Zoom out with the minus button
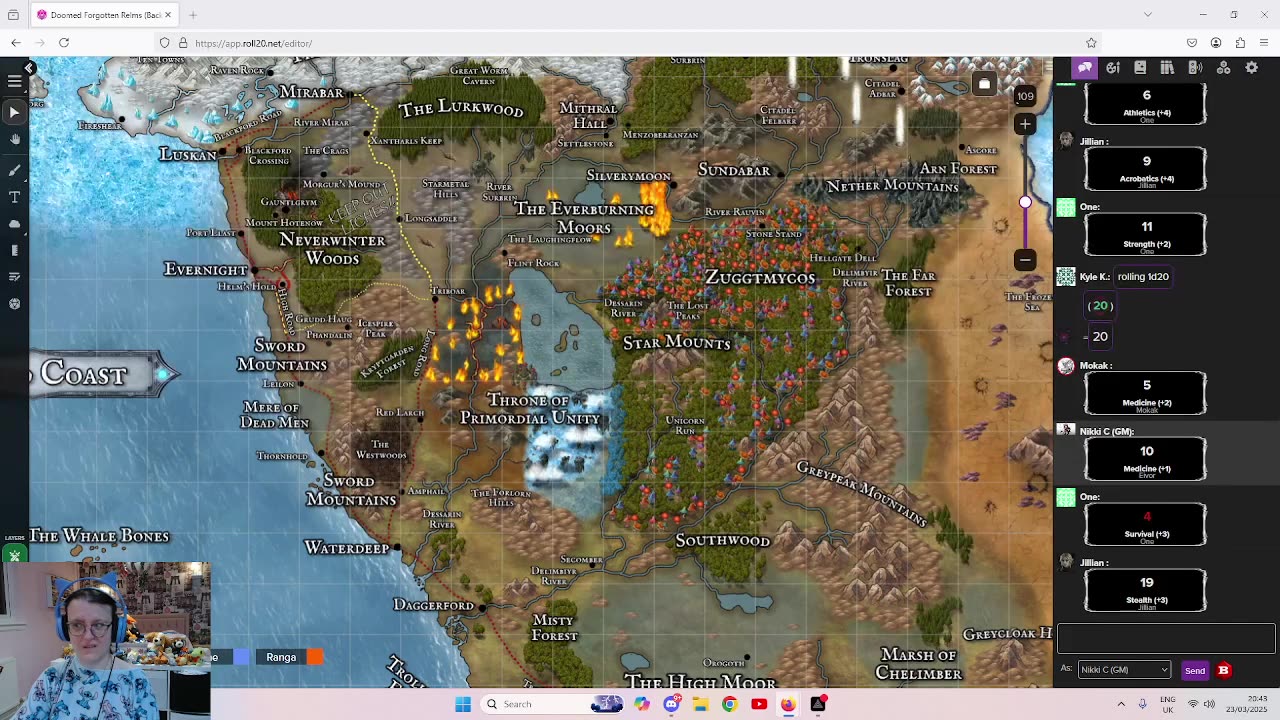1280x720 pixels. pyautogui.click(x=1025, y=260)
